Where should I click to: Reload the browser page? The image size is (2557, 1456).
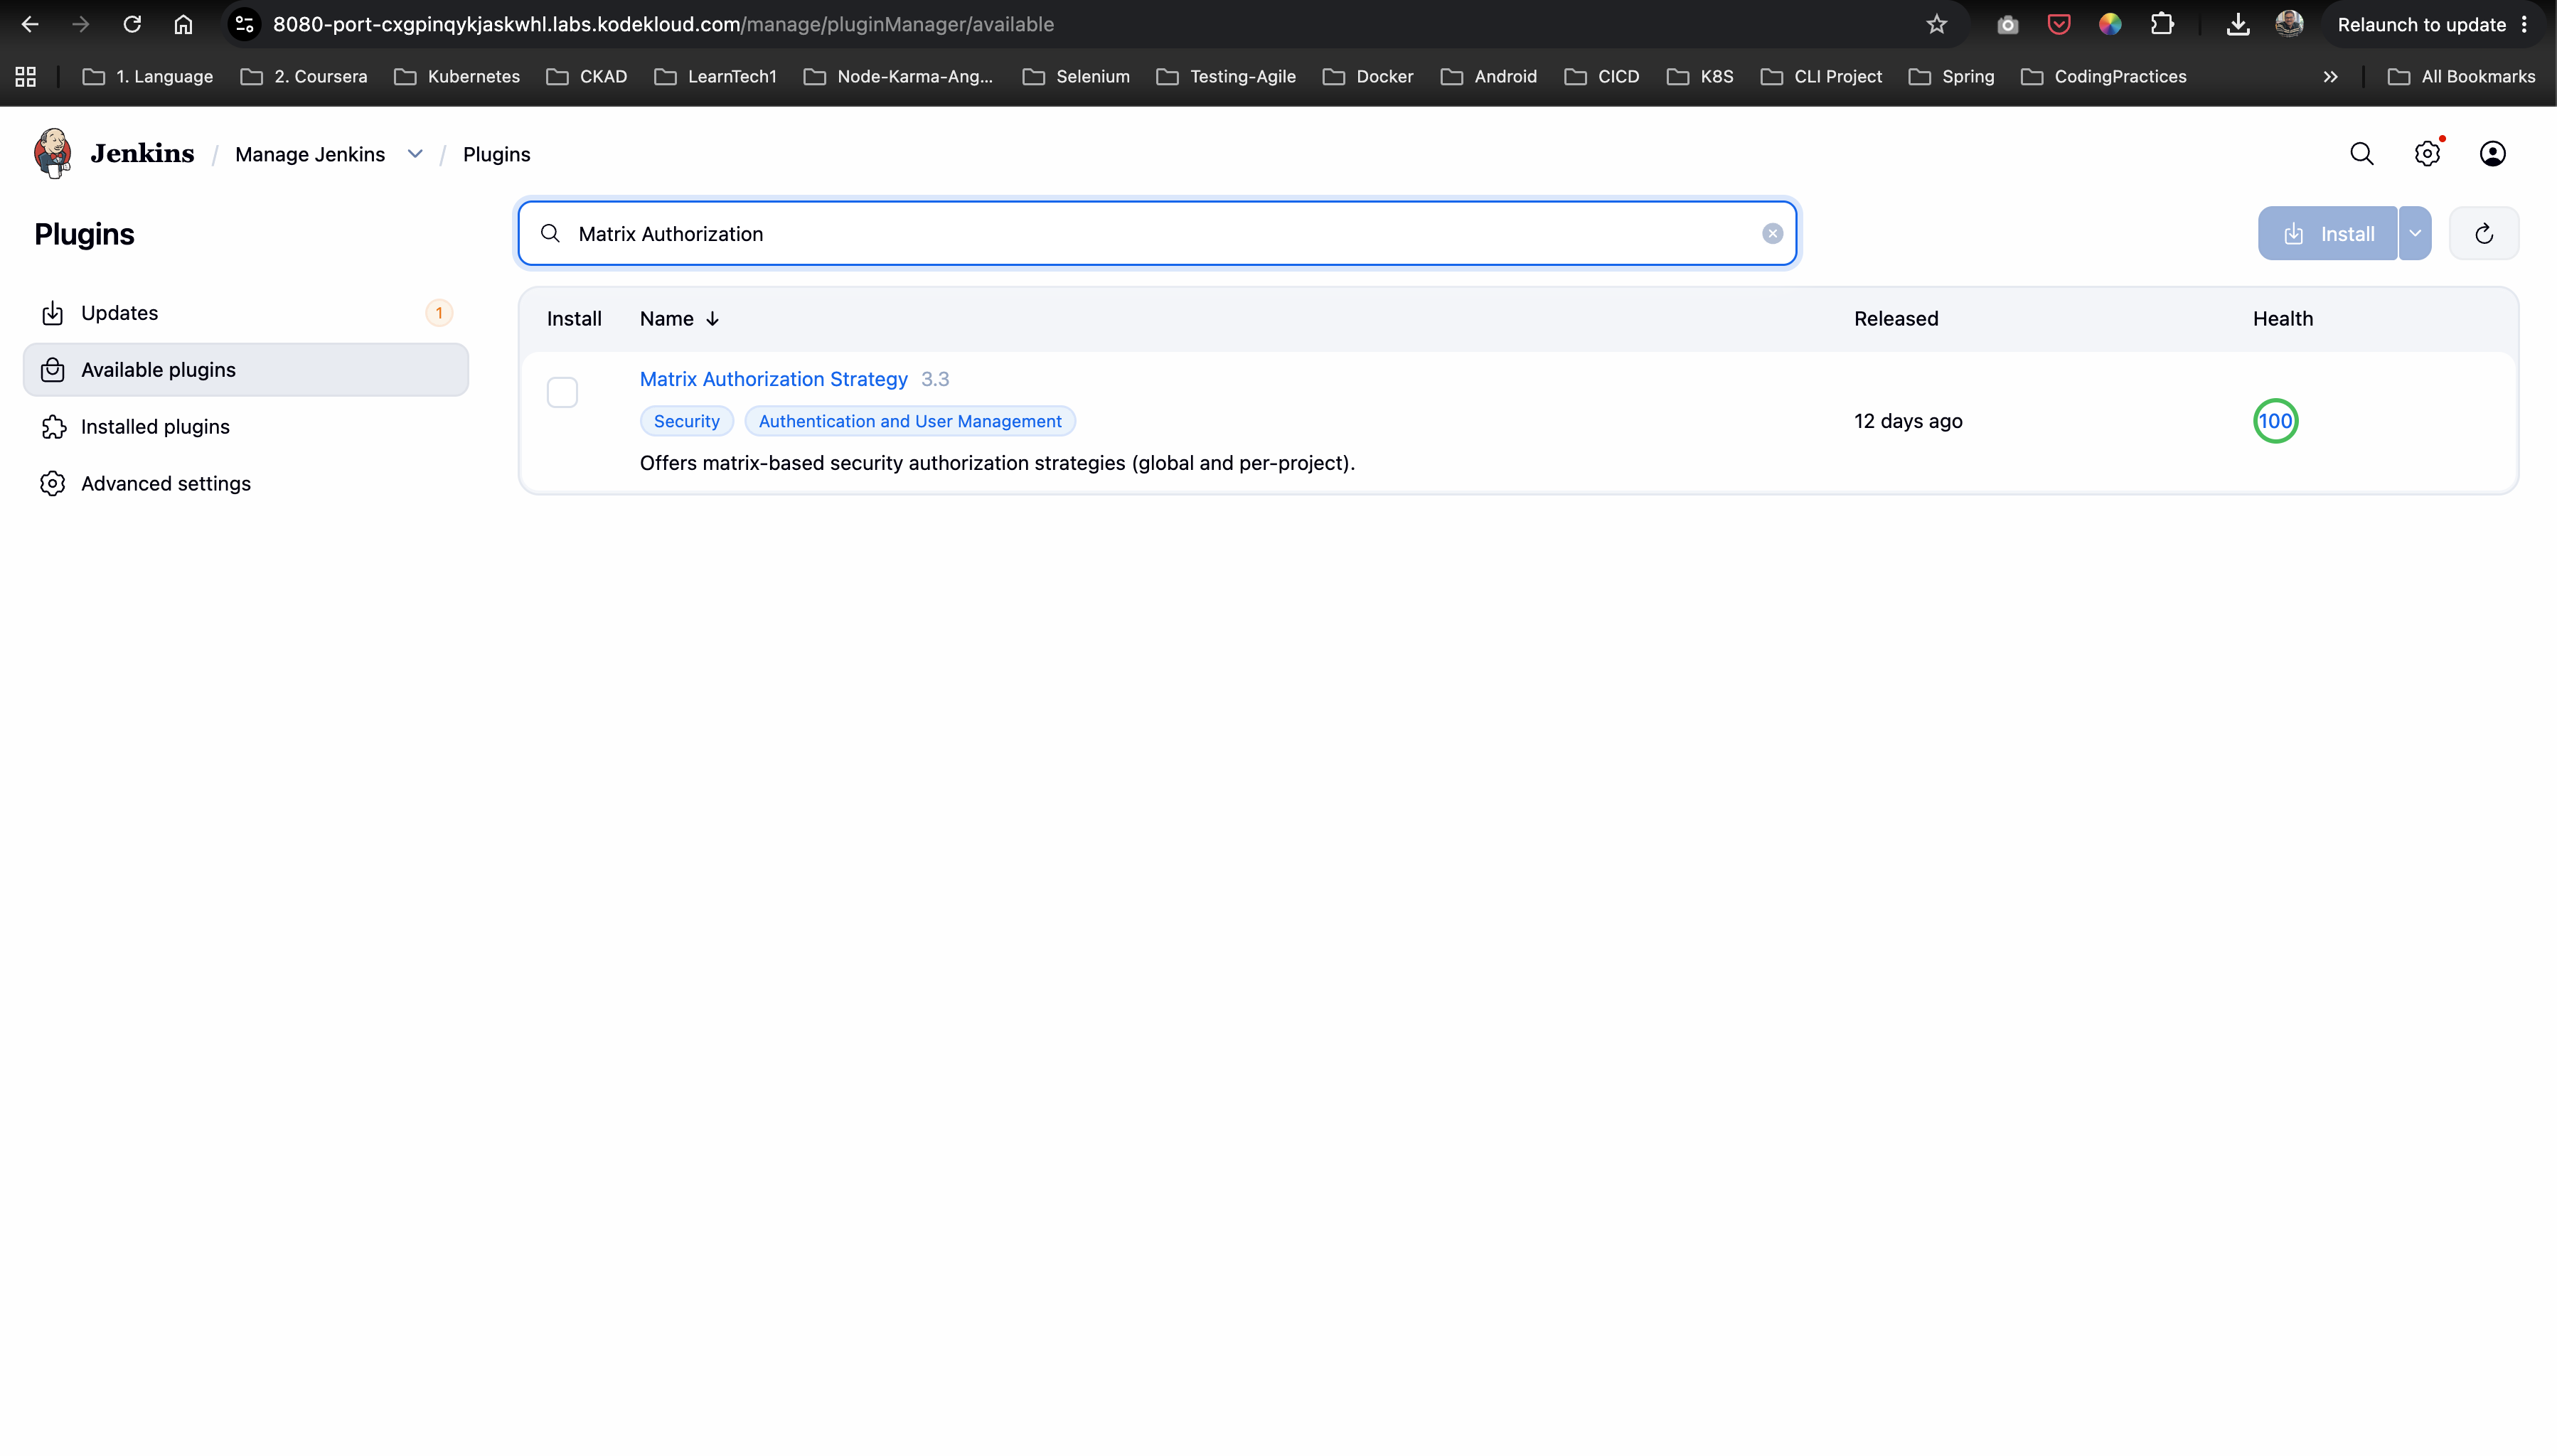tap(132, 24)
